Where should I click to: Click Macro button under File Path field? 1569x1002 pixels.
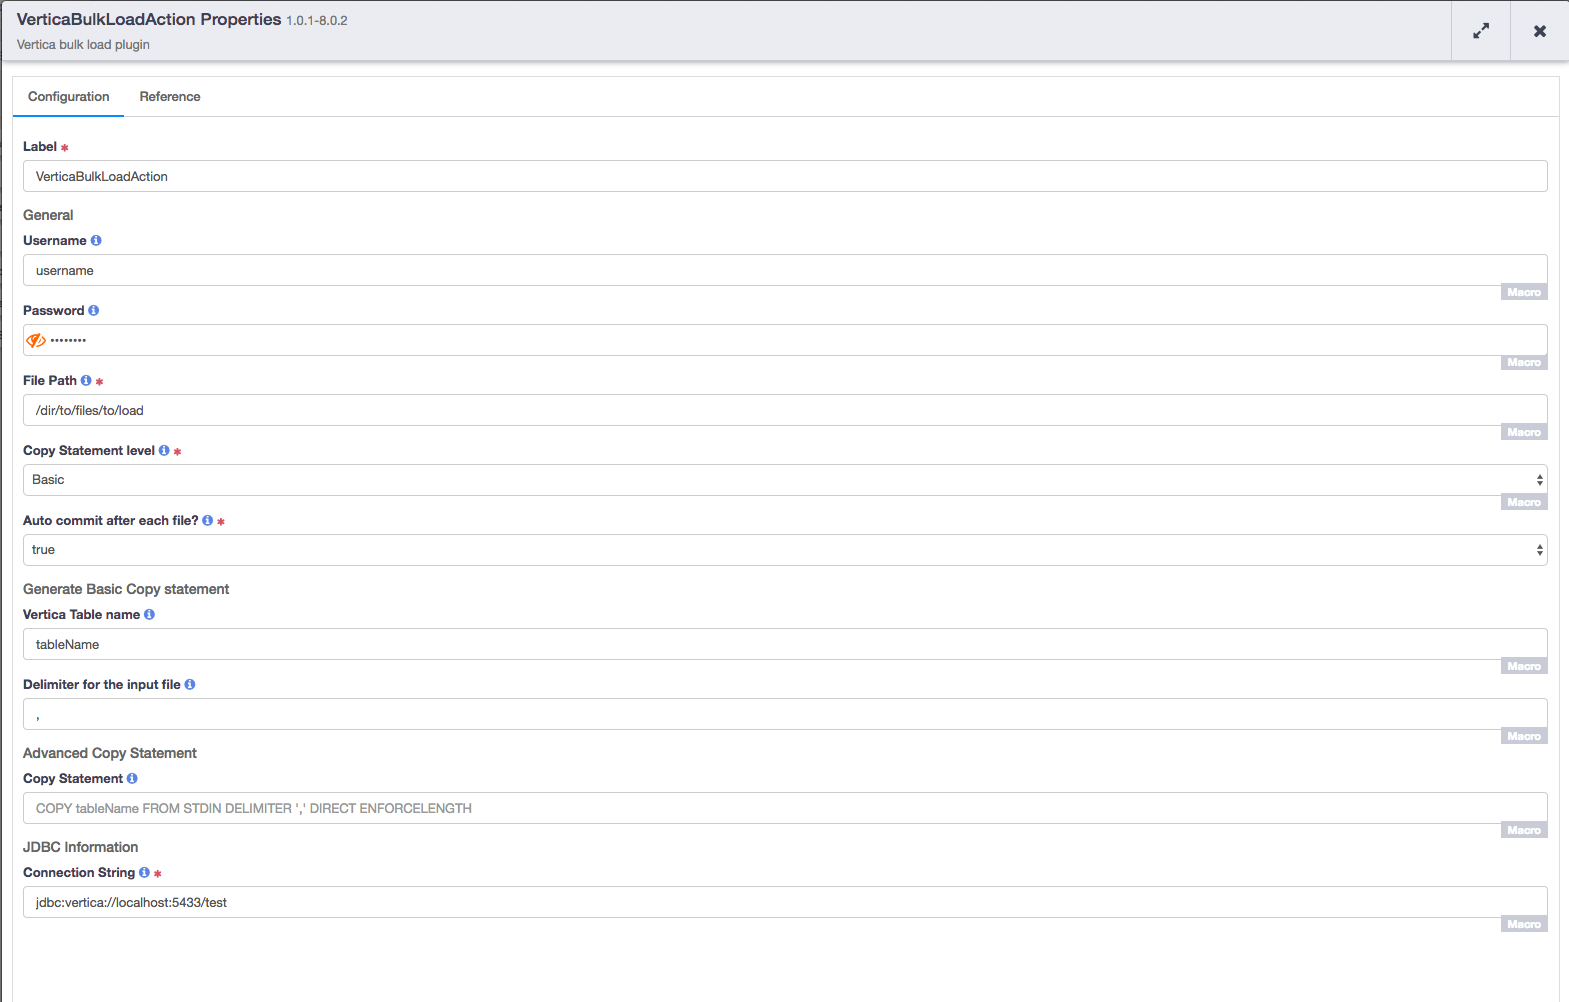click(1524, 432)
